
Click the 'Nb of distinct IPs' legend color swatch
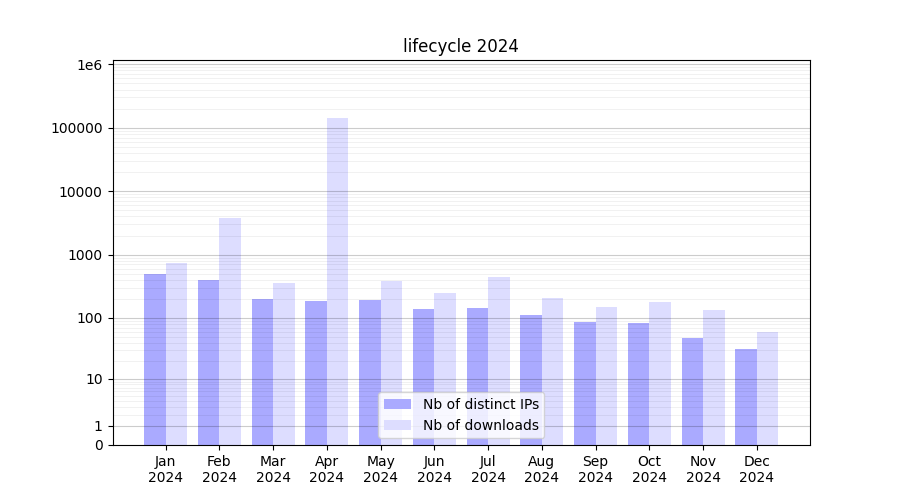[x=397, y=404]
